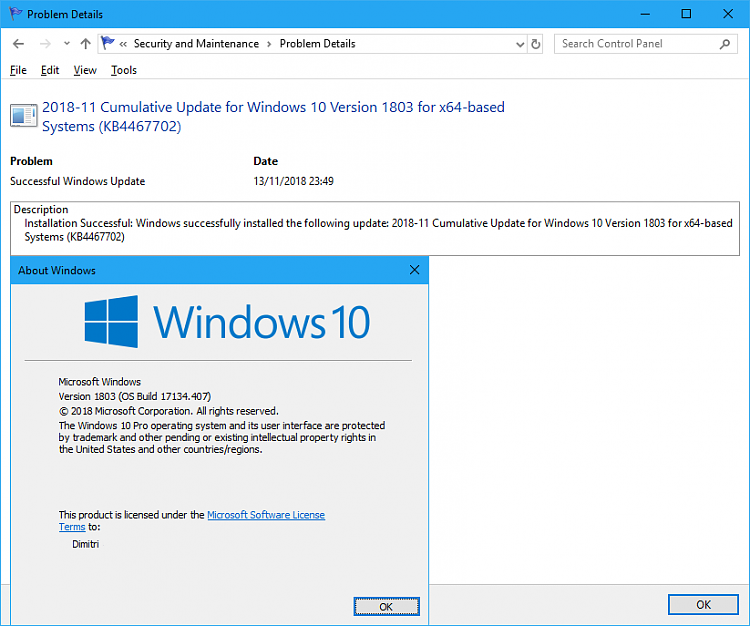This screenshot has width=750, height=626.
Task: Click the copyright 2018 Microsoft Corporation line
Action: tap(168, 411)
